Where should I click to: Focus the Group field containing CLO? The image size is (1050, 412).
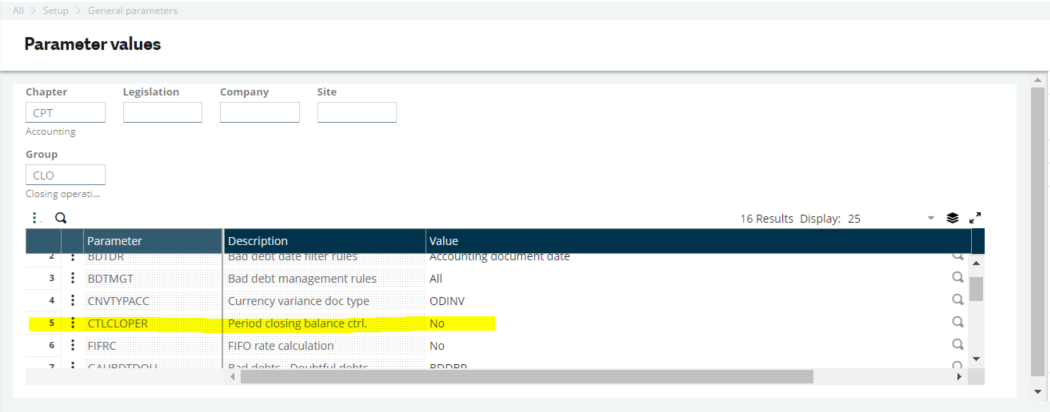coord(65,175)
